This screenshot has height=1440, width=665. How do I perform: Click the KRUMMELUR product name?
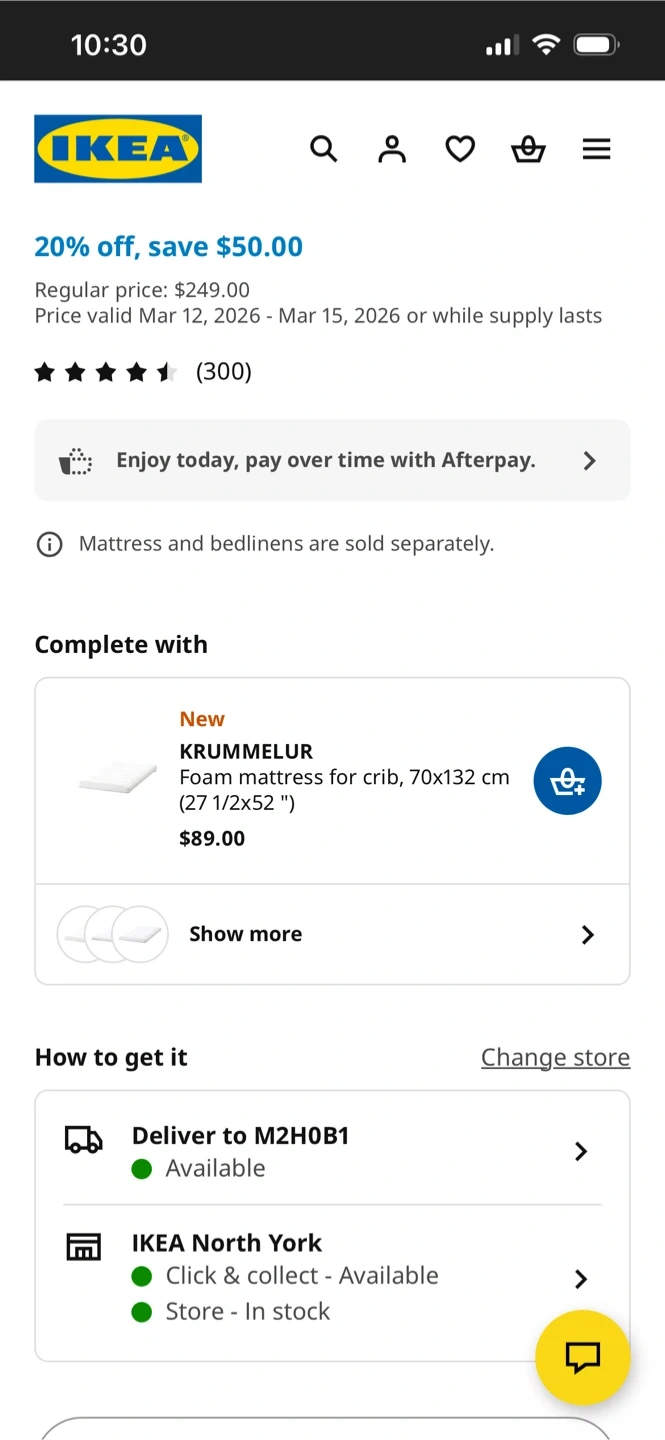(x=246, y=751)
